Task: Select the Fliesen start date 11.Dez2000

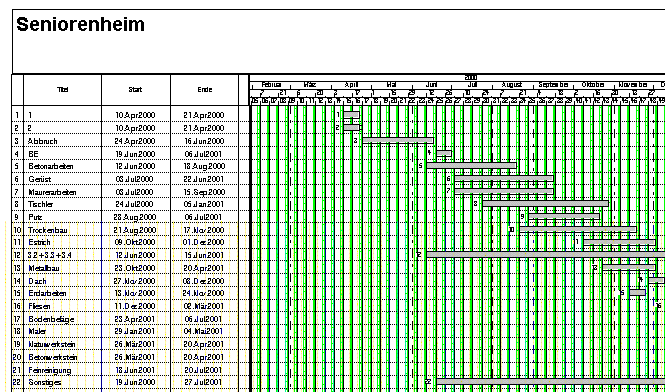Action: click(x=136, y=306)
